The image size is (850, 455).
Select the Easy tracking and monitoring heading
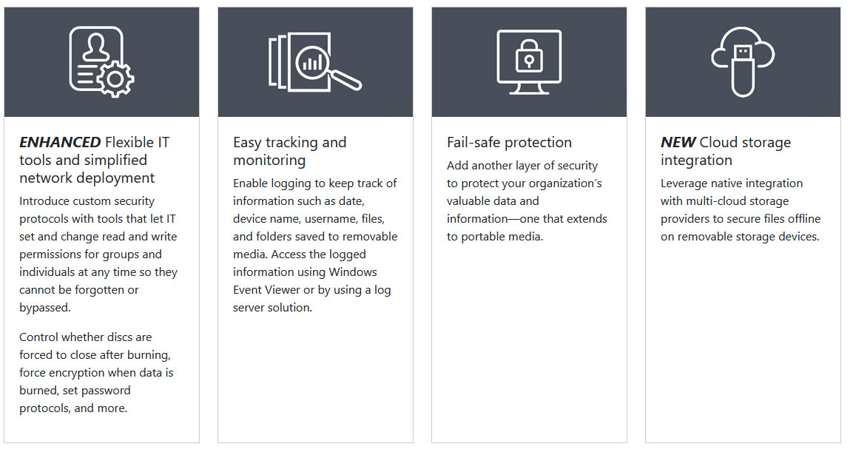[x=289, y=151]
